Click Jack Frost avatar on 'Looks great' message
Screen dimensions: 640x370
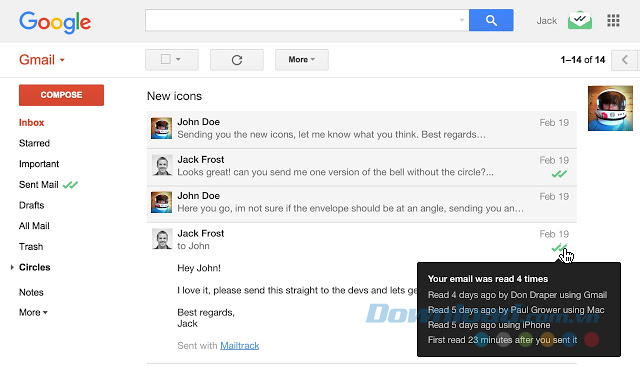162,165
